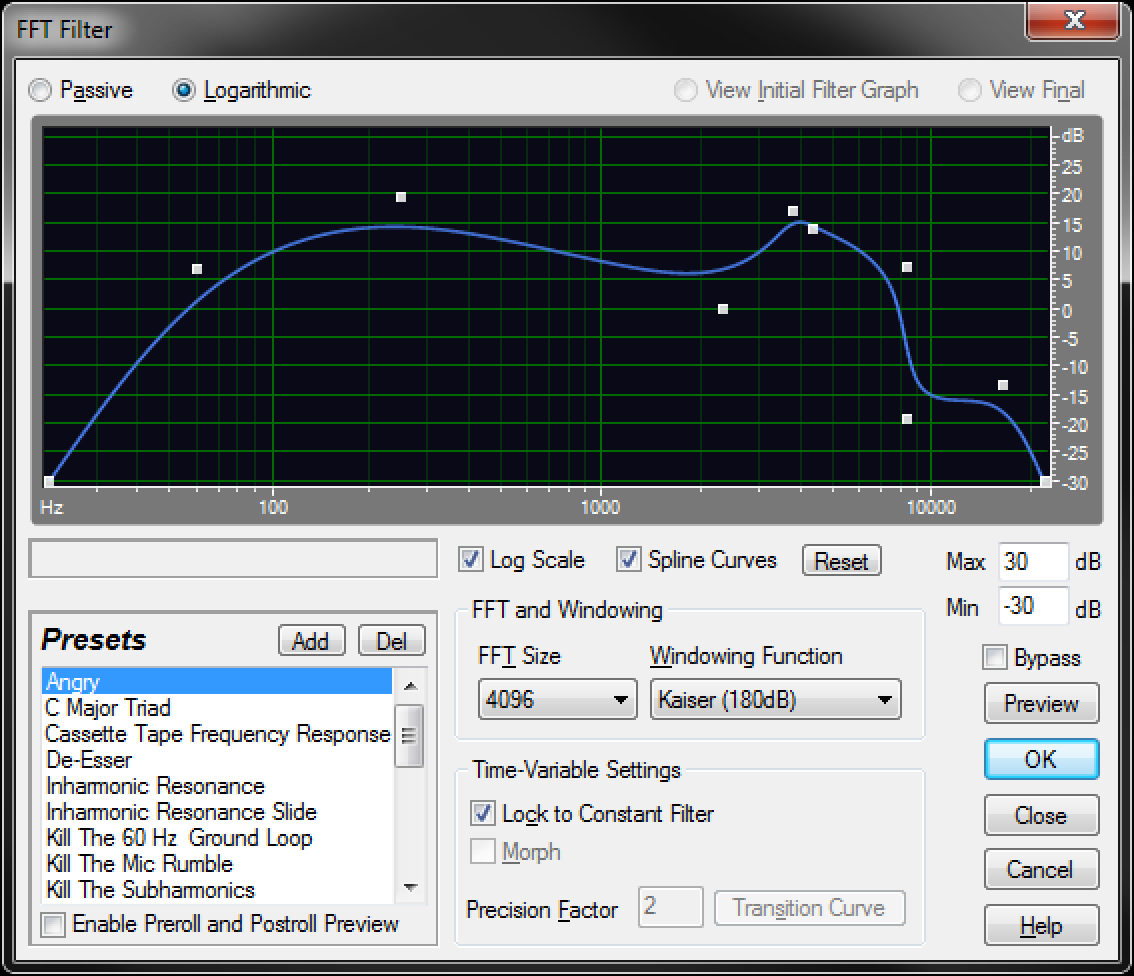
Task: Select the De-Esser preset
Action: [217, 759]
